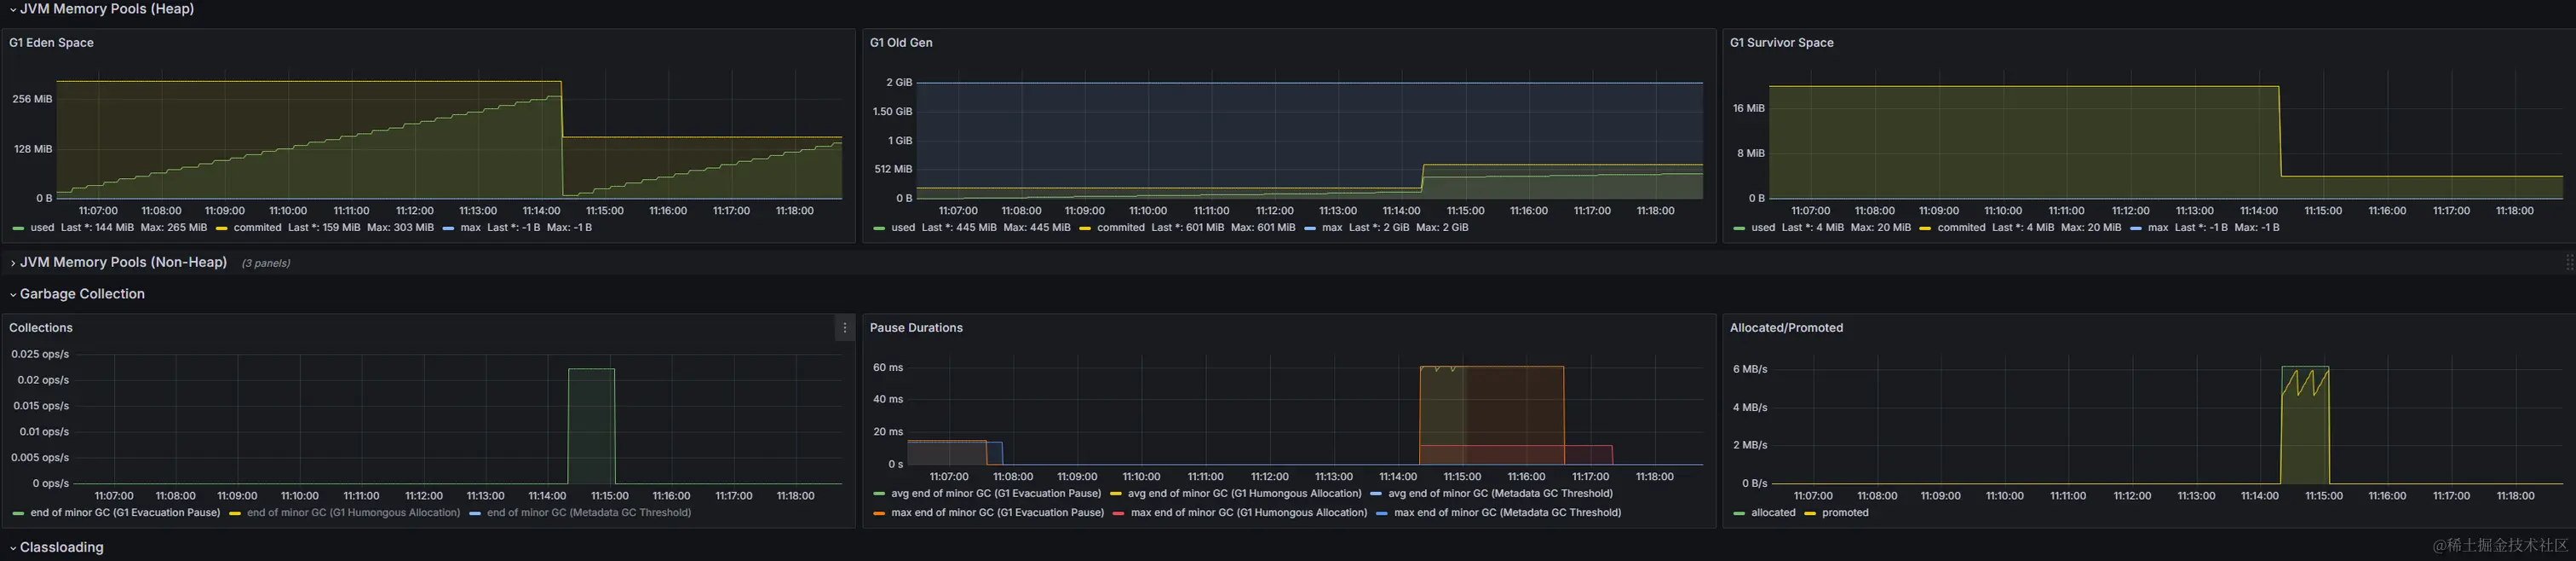
Task: Toggle 'max end of minor GC (G1 Humongous Allocation)' series
Action: click(x=1248, y=512)
